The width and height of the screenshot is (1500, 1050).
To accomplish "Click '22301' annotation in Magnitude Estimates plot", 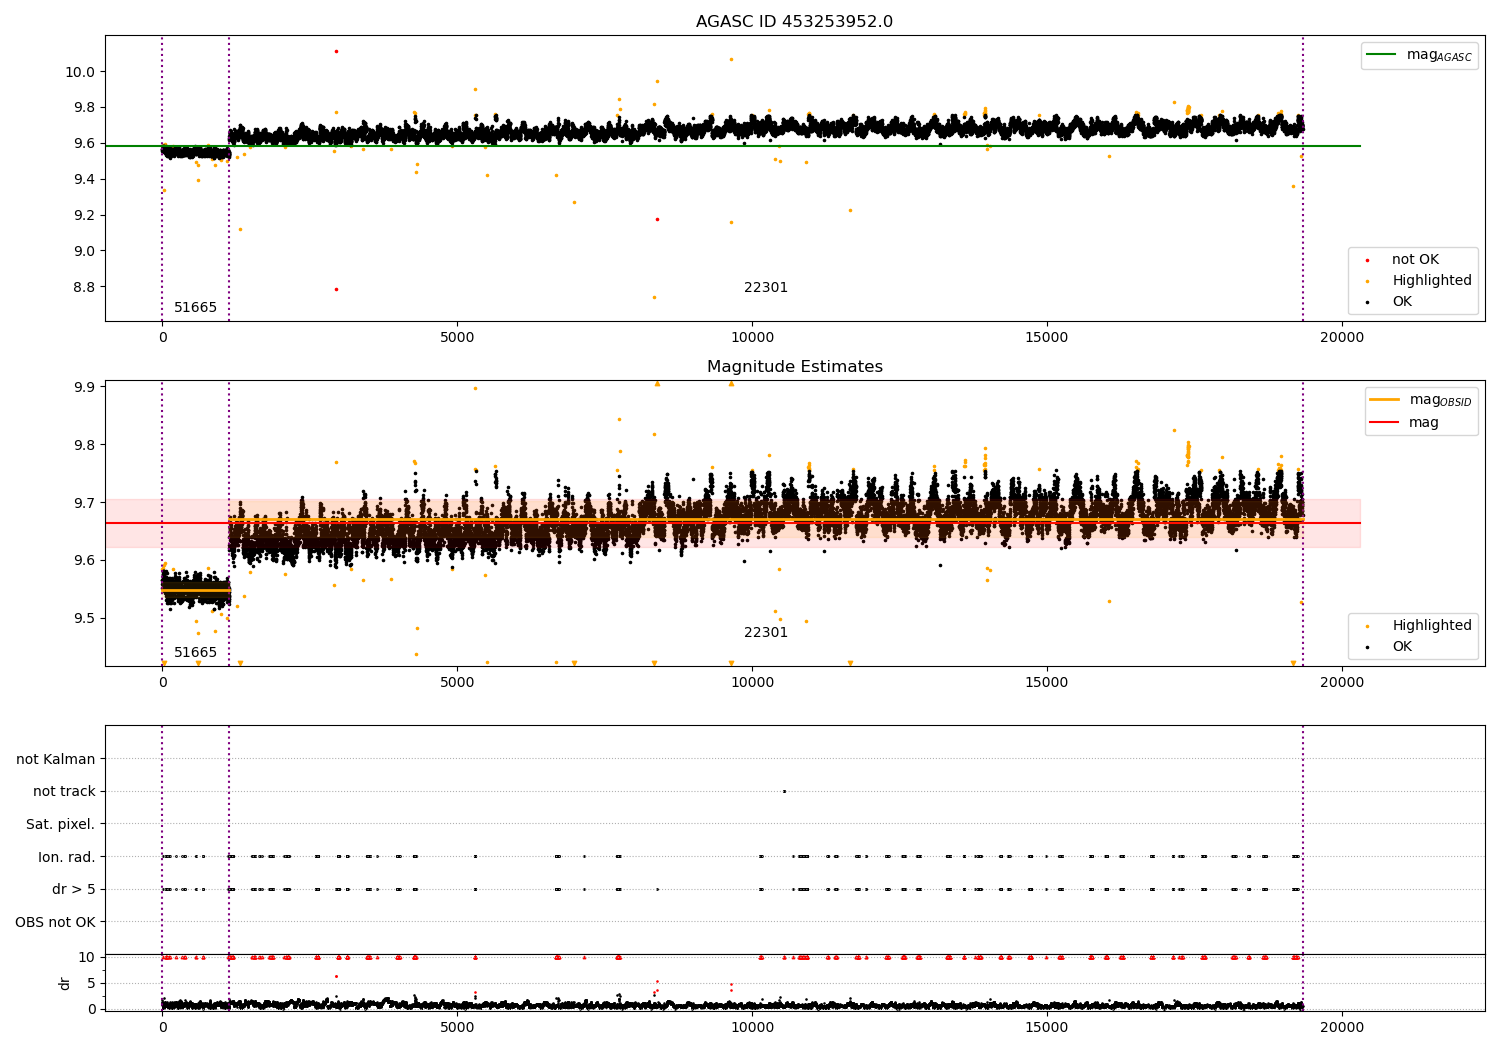I will point(766,633).
